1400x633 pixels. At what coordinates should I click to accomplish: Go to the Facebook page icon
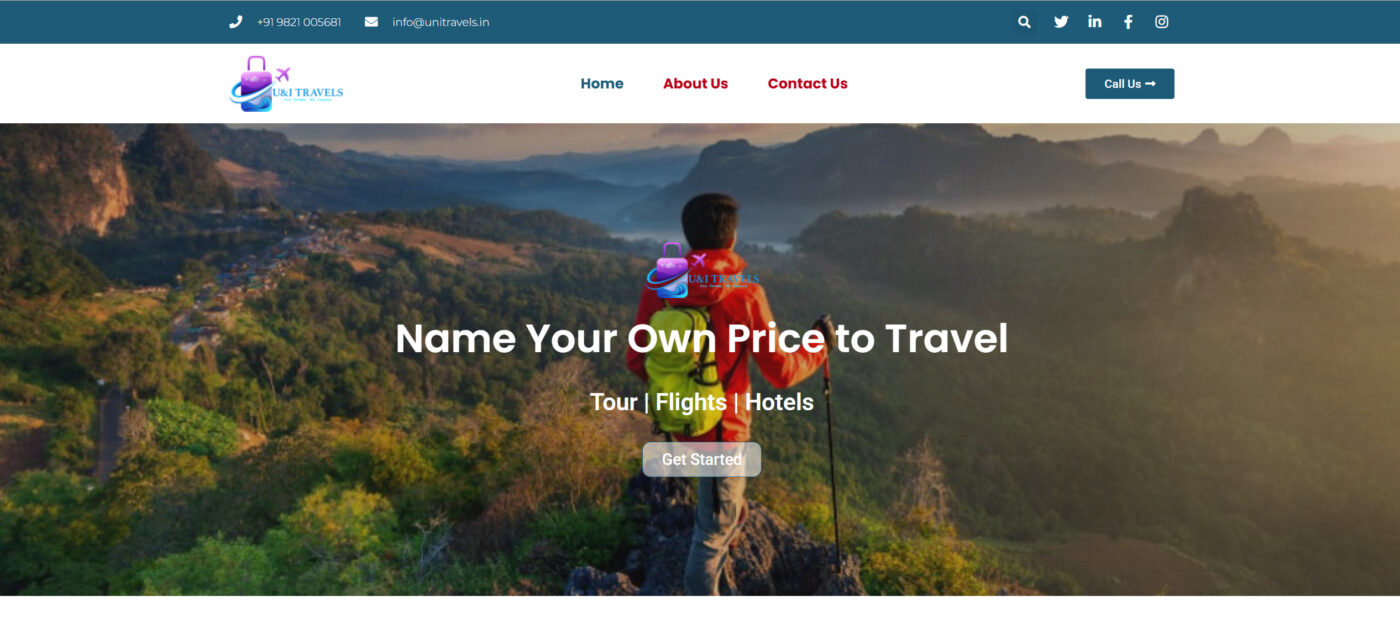coord(1128,22)
